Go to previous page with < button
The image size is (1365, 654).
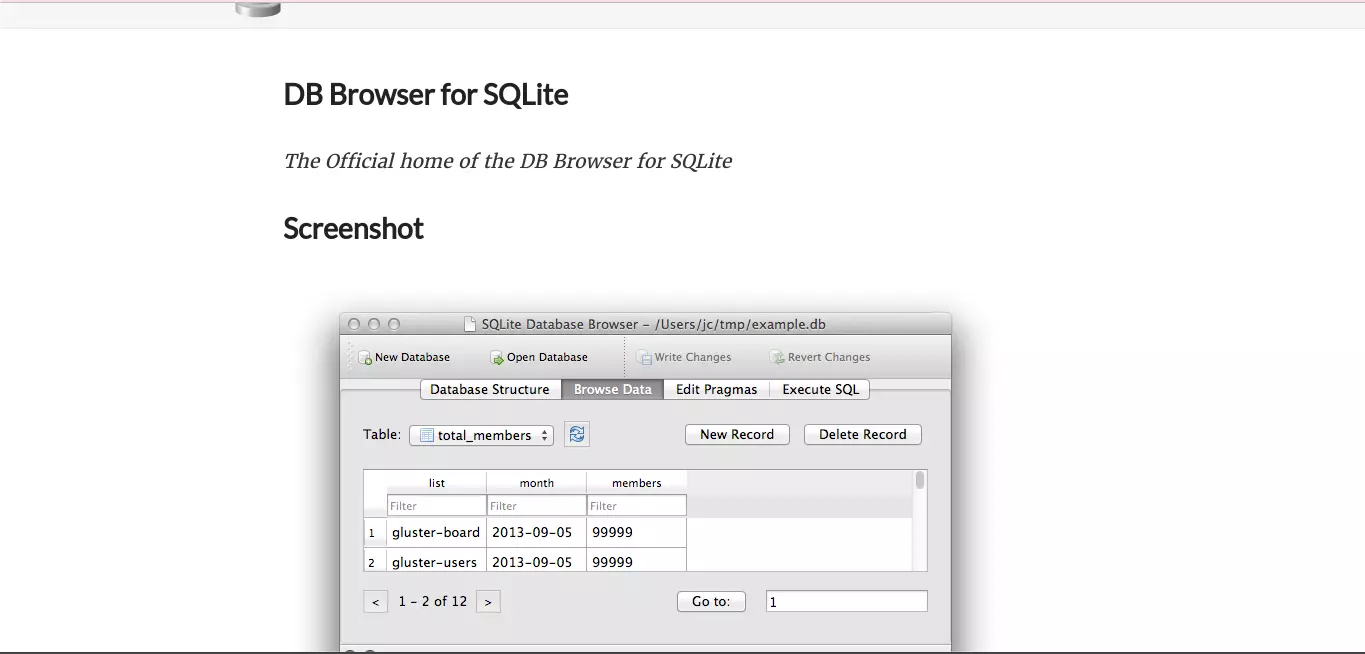tap(375, 602)
